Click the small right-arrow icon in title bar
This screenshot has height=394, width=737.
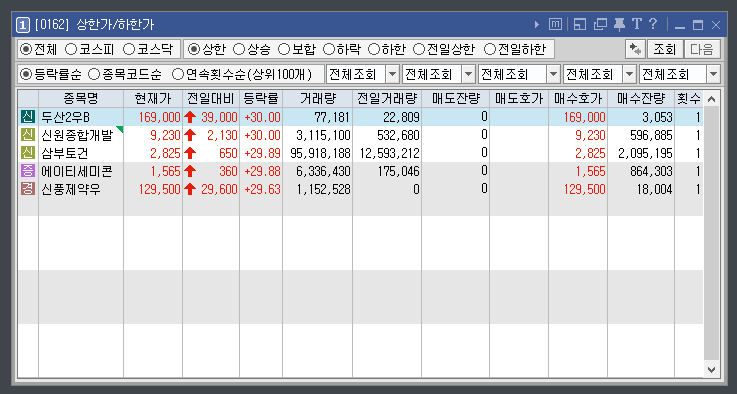(537, 24)
